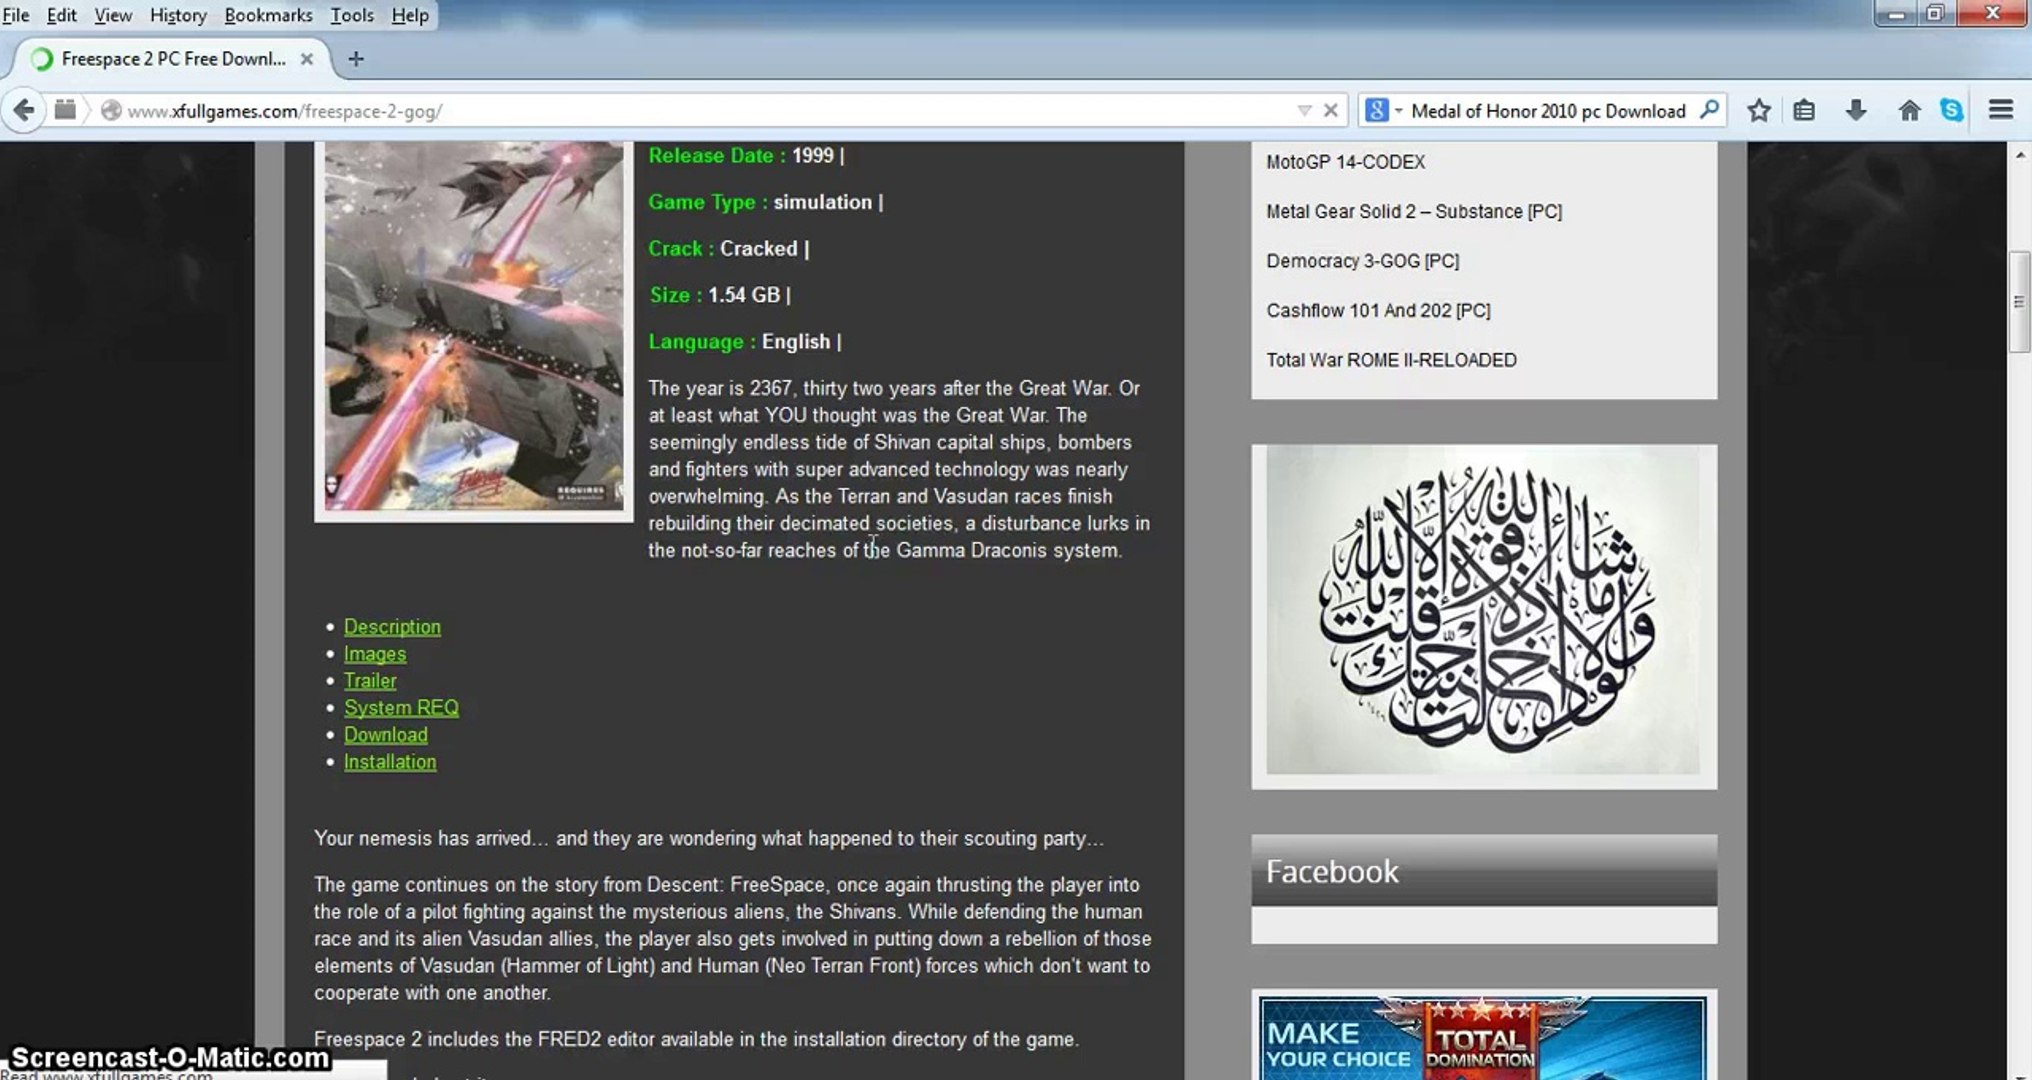
Task: Click the scrollbar up arrow
Action: pyautogui.click(x=2020, y=154)
